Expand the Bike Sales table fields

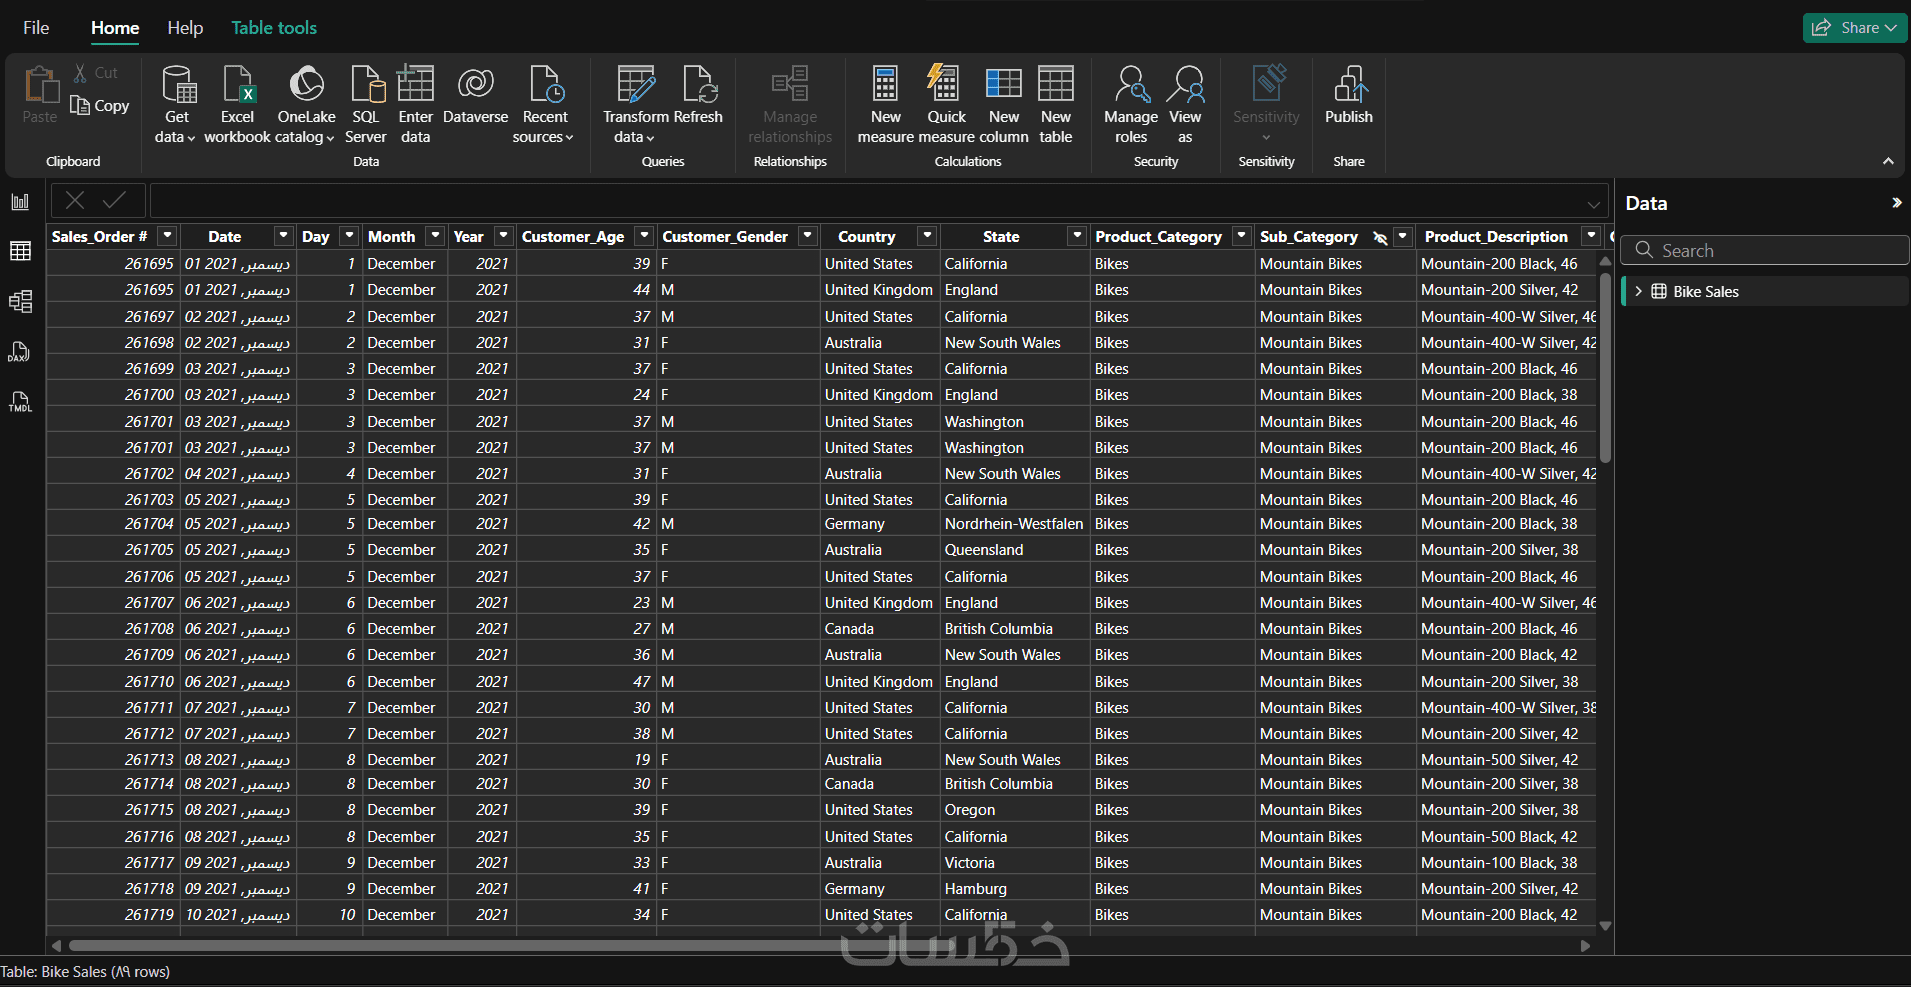1638,292
